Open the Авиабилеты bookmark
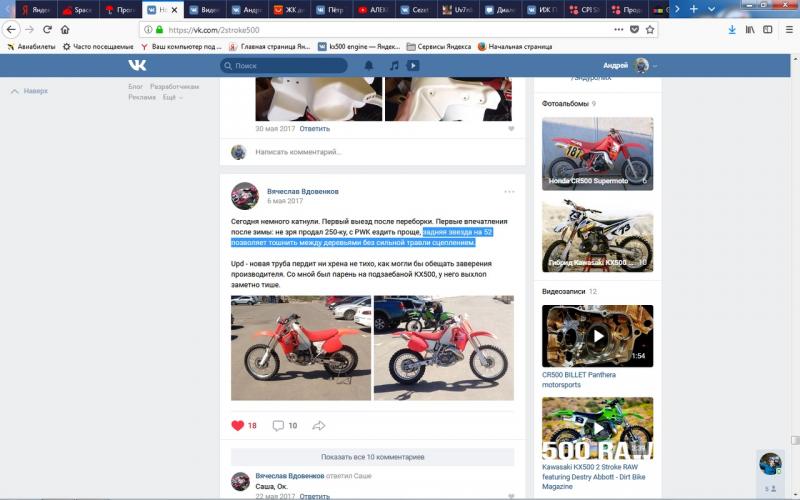The width and height of the screenshot is (800, 500). [31, 46]
